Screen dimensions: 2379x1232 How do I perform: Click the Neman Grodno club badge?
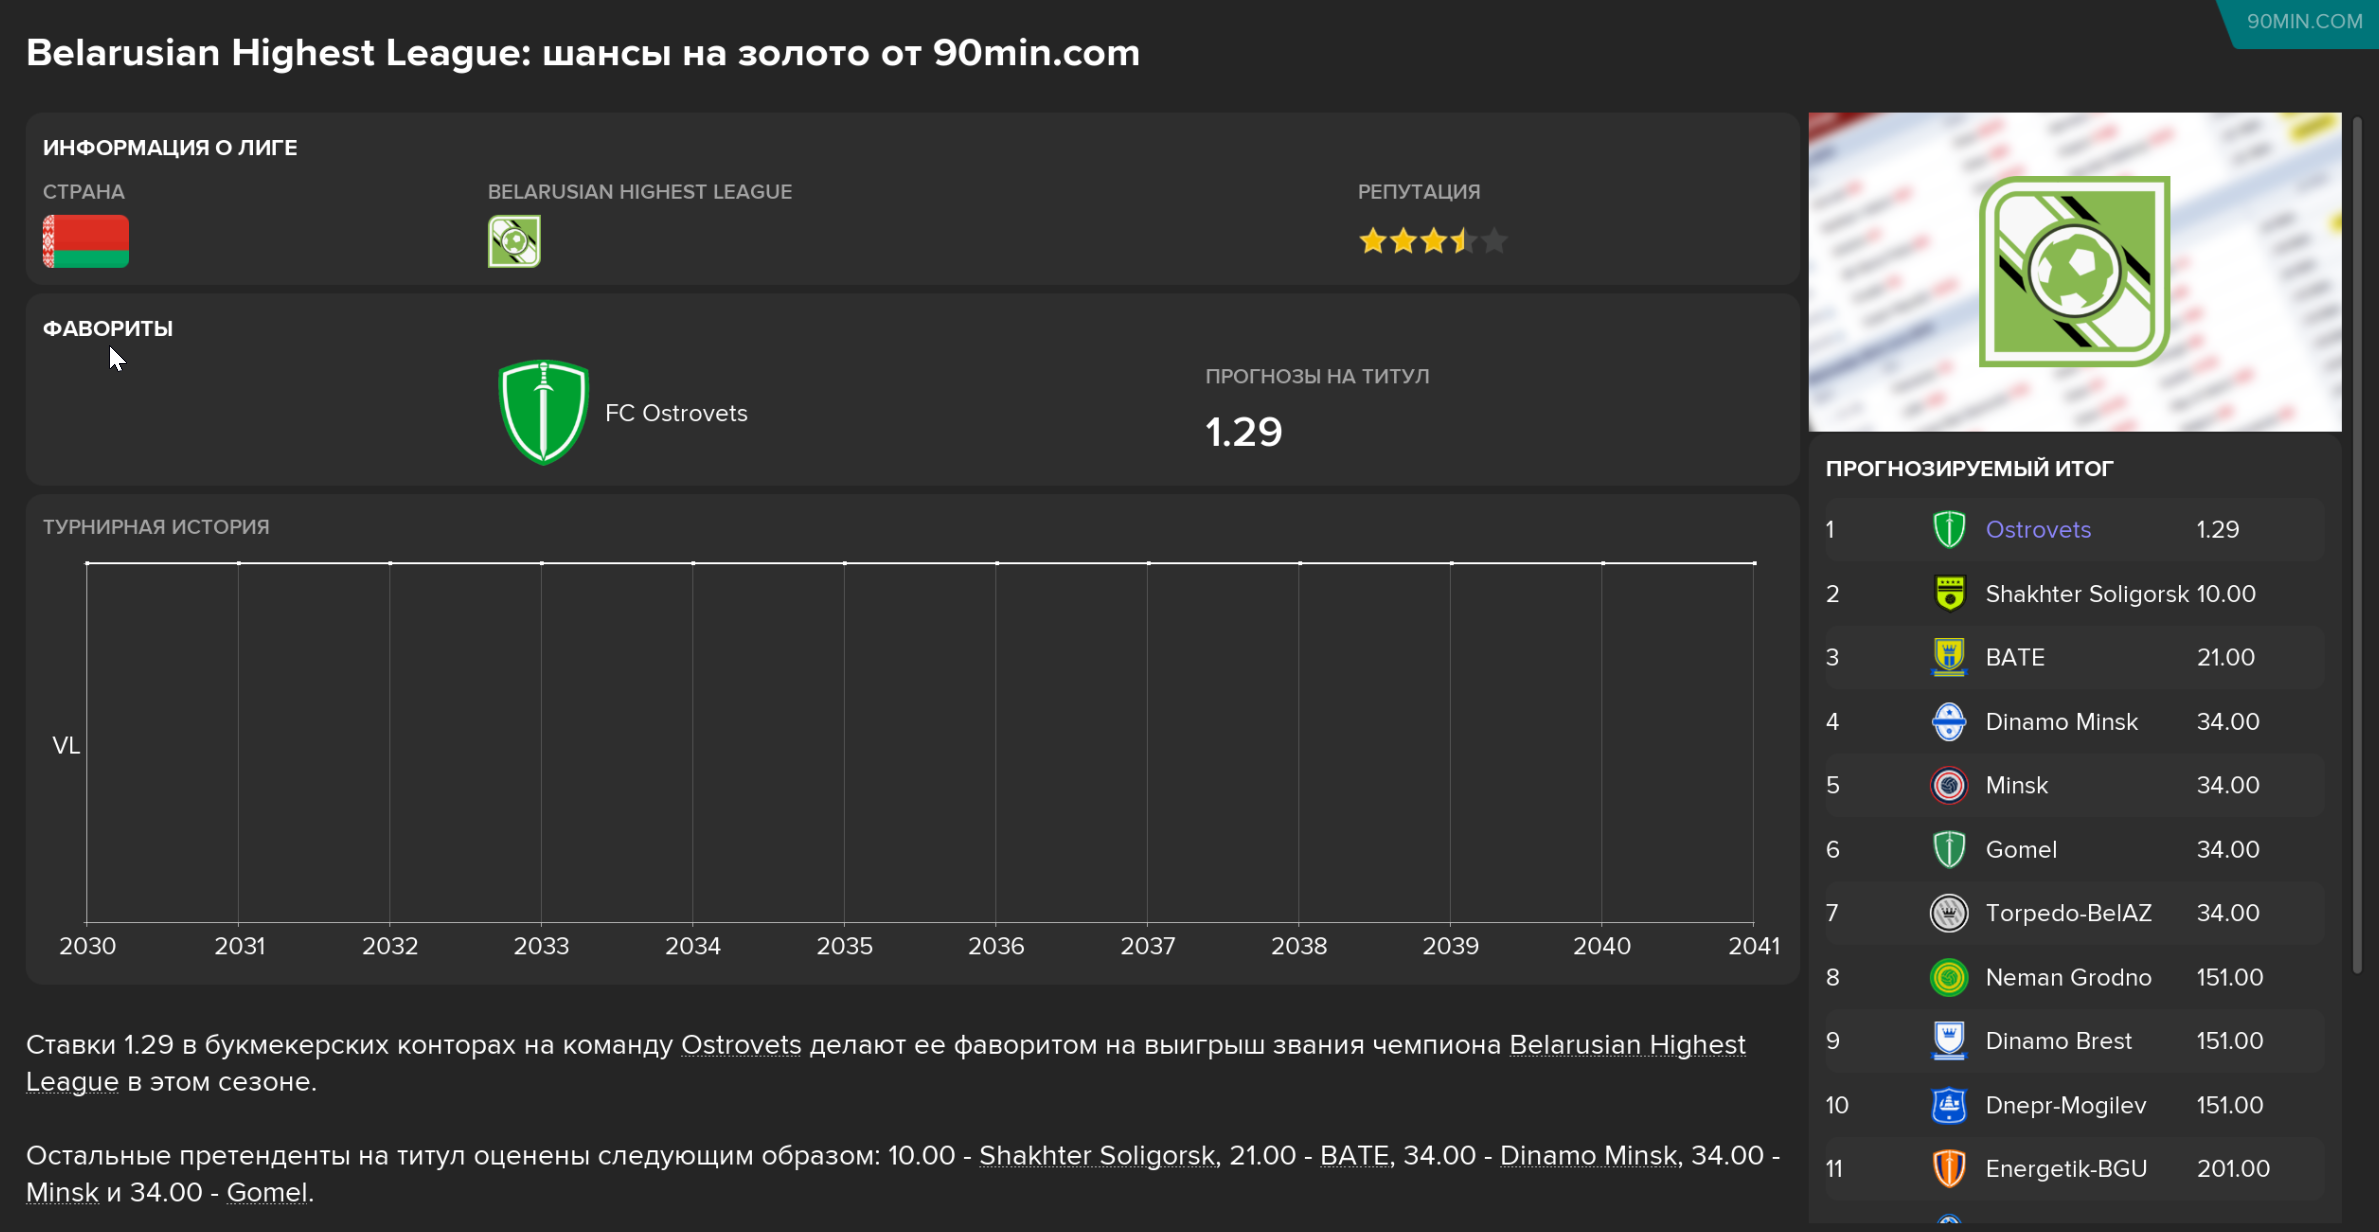click(1949, 977)
